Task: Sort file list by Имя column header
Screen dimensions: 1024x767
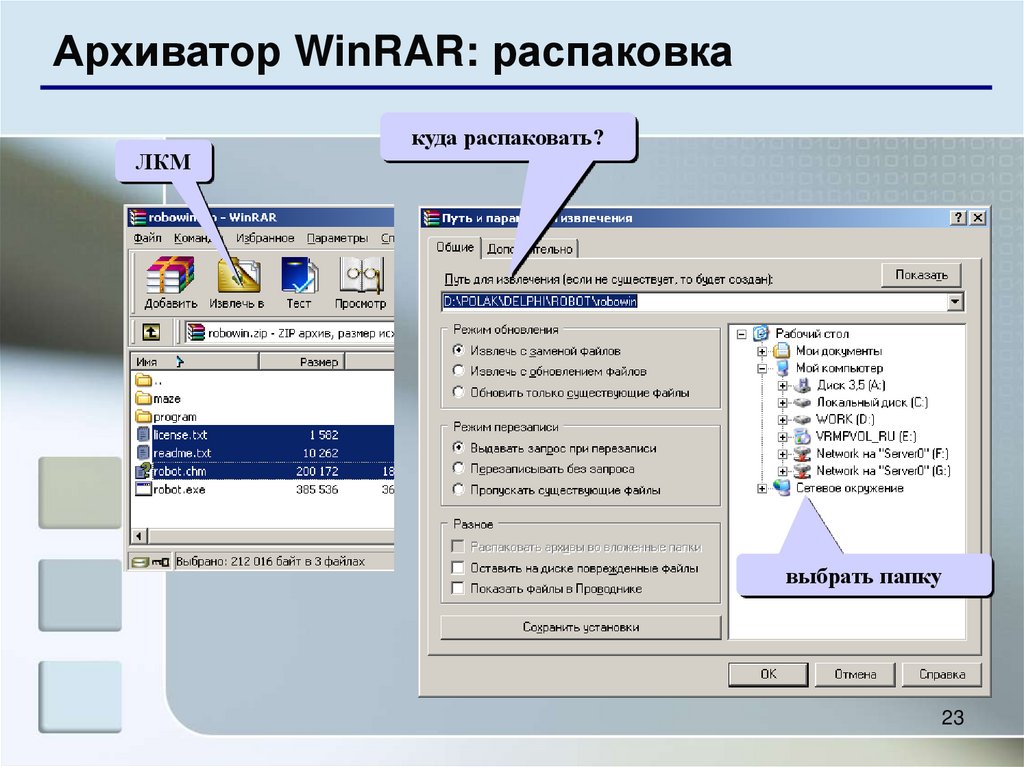Action: (x=195, y=361)
